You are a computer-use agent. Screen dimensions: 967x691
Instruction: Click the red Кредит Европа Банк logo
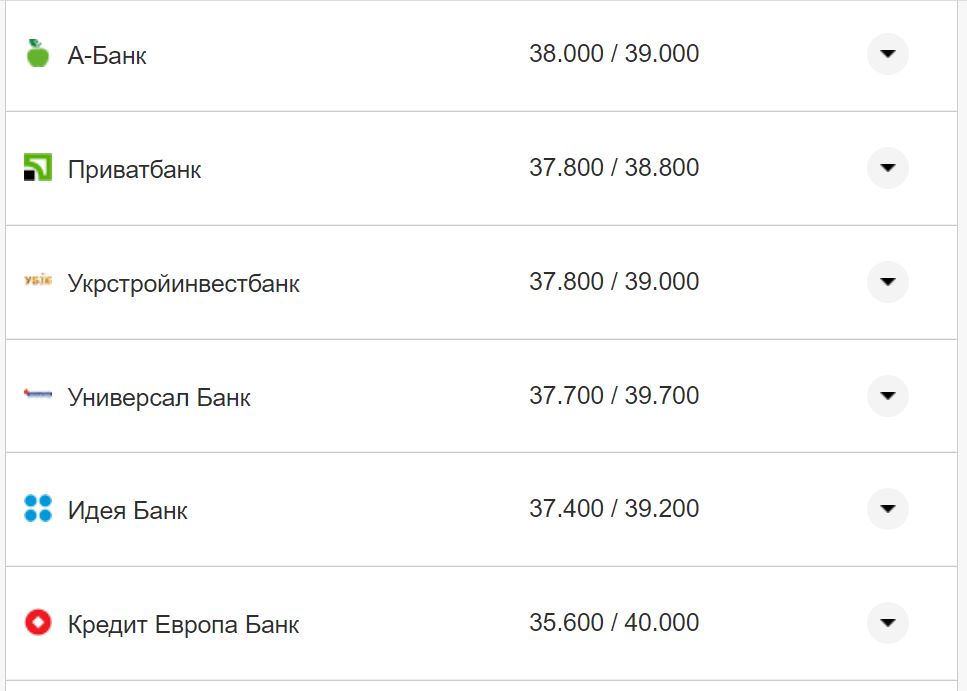[x=38, y=623]
